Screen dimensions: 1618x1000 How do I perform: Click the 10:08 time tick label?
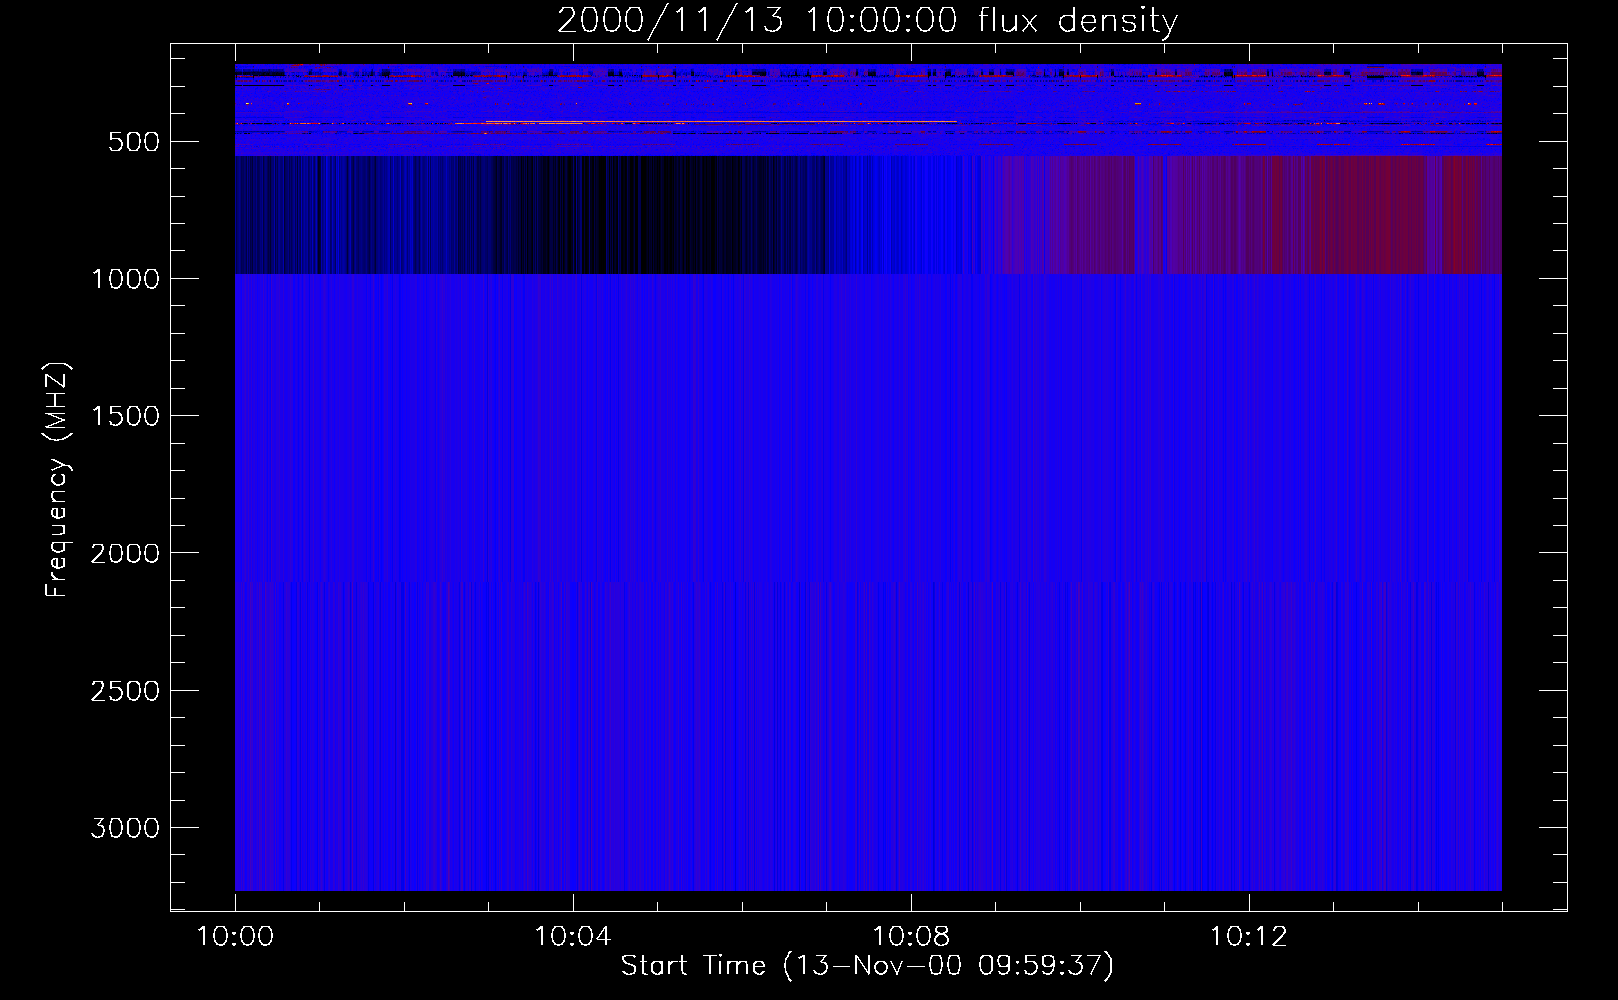pos(910,937)
